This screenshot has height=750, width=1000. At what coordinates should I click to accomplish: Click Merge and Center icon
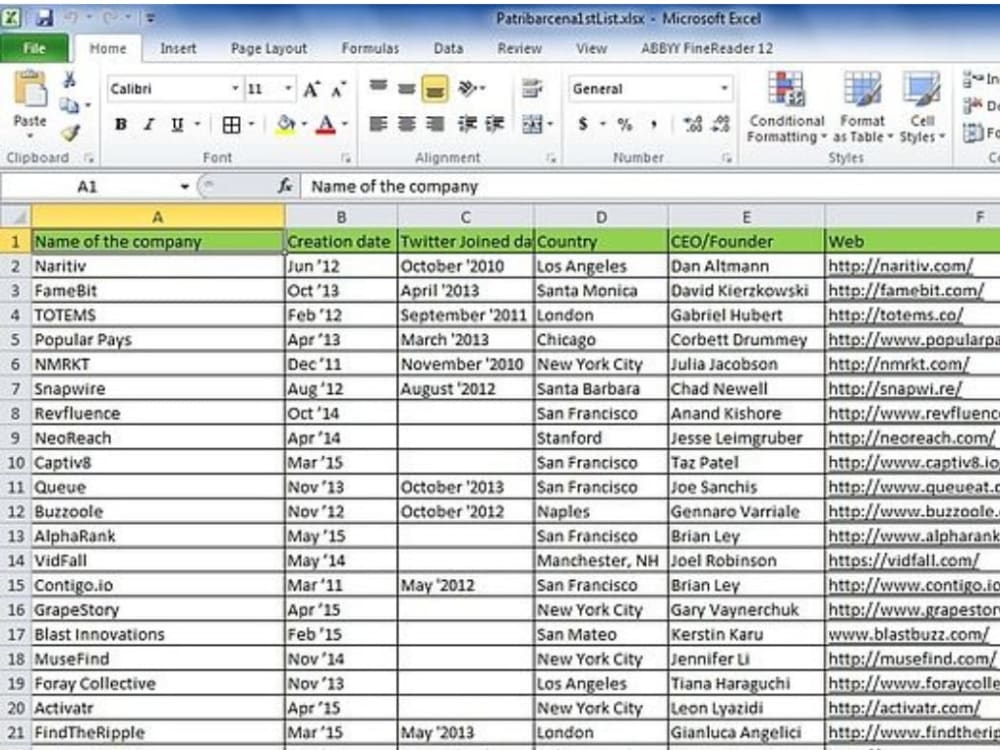pos(532,124)
